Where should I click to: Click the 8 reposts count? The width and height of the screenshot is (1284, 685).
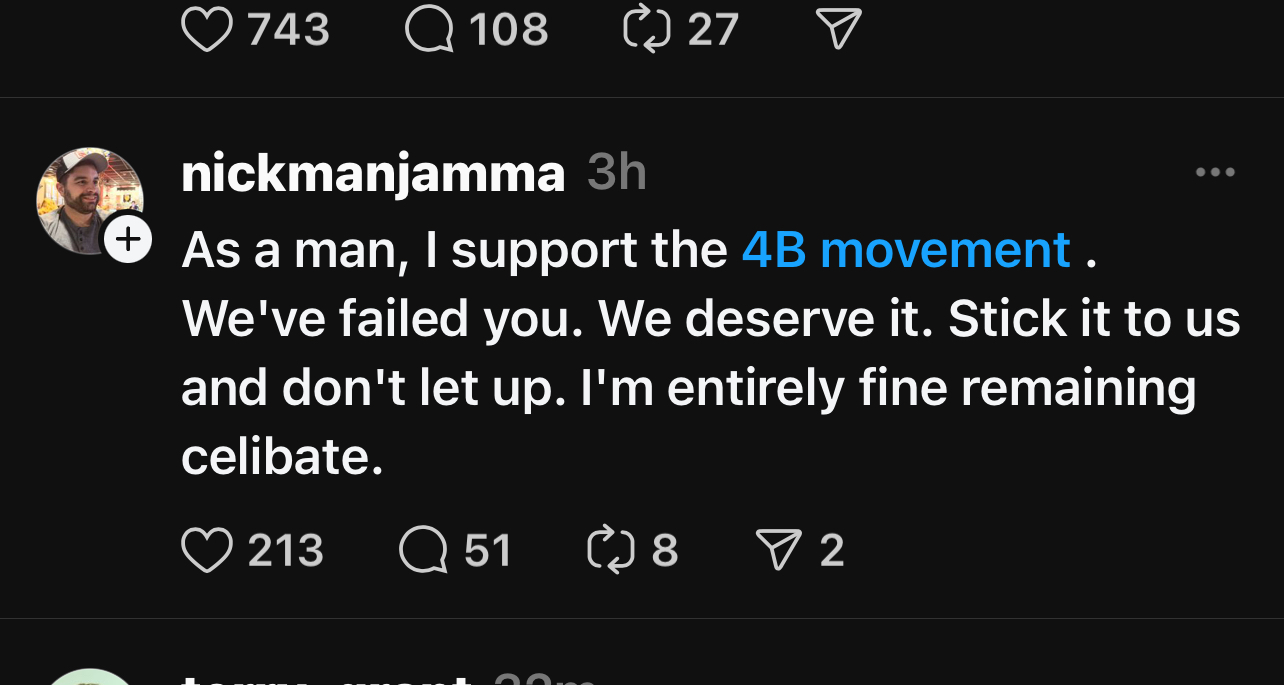tap(665, 551)
